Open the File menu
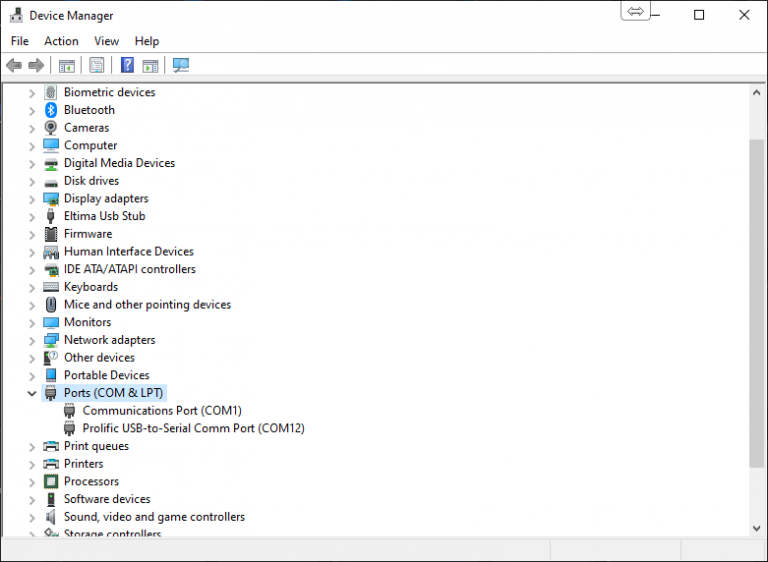This screenshot has width=768, height=562. point(20,41)
